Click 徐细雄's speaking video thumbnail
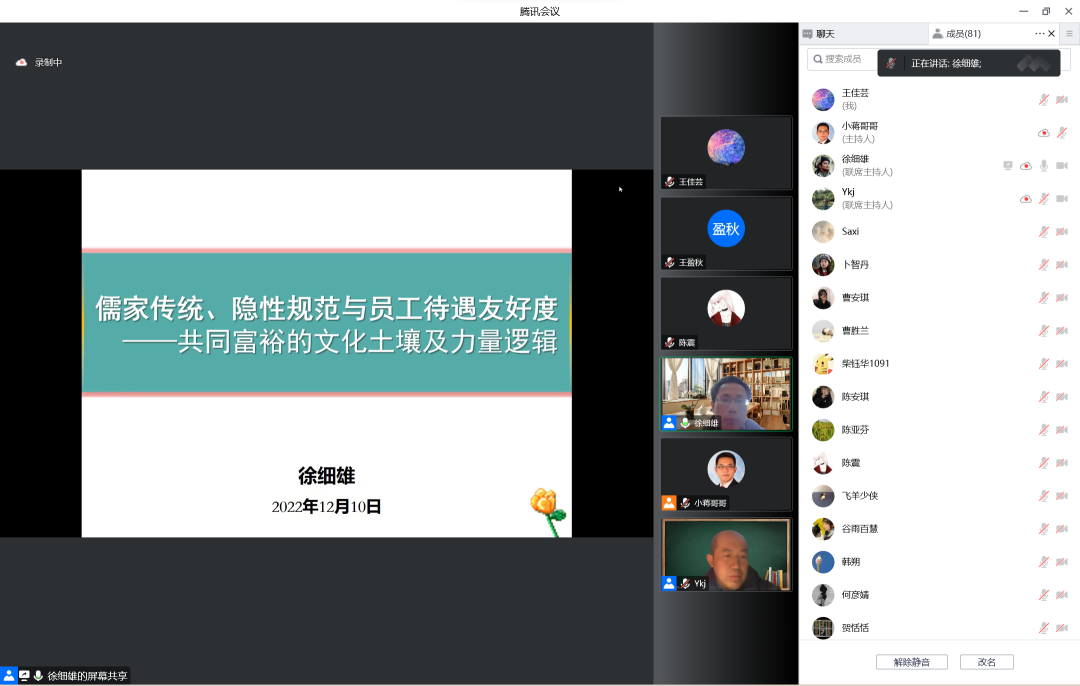This screenshot has height=686, width=1080. (726, 393)
